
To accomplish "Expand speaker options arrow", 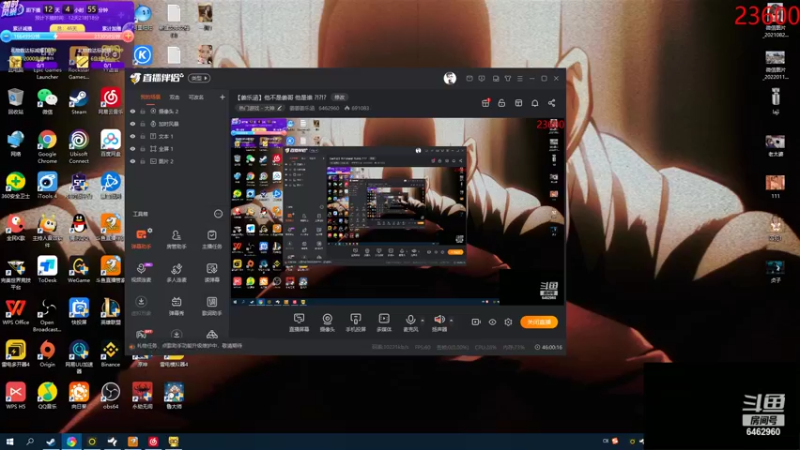I will (x=451, y=320).
